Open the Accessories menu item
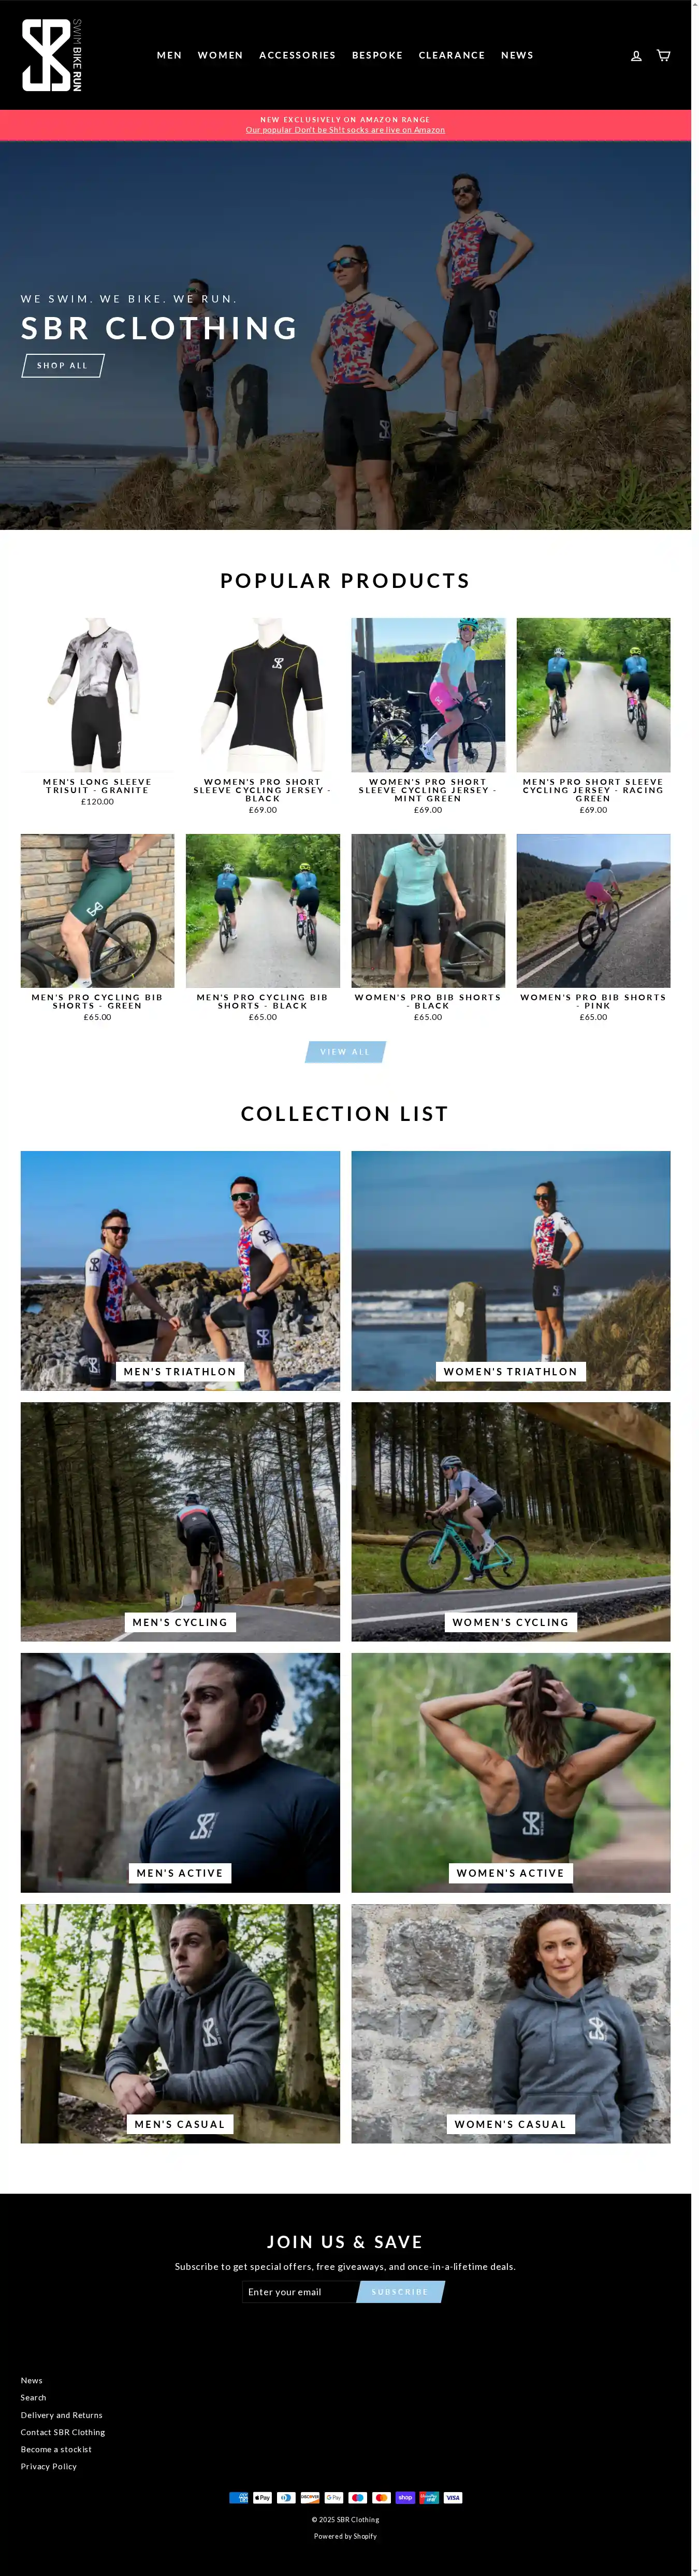Screen dimensions: 699x2576 [x=297, y=55]
